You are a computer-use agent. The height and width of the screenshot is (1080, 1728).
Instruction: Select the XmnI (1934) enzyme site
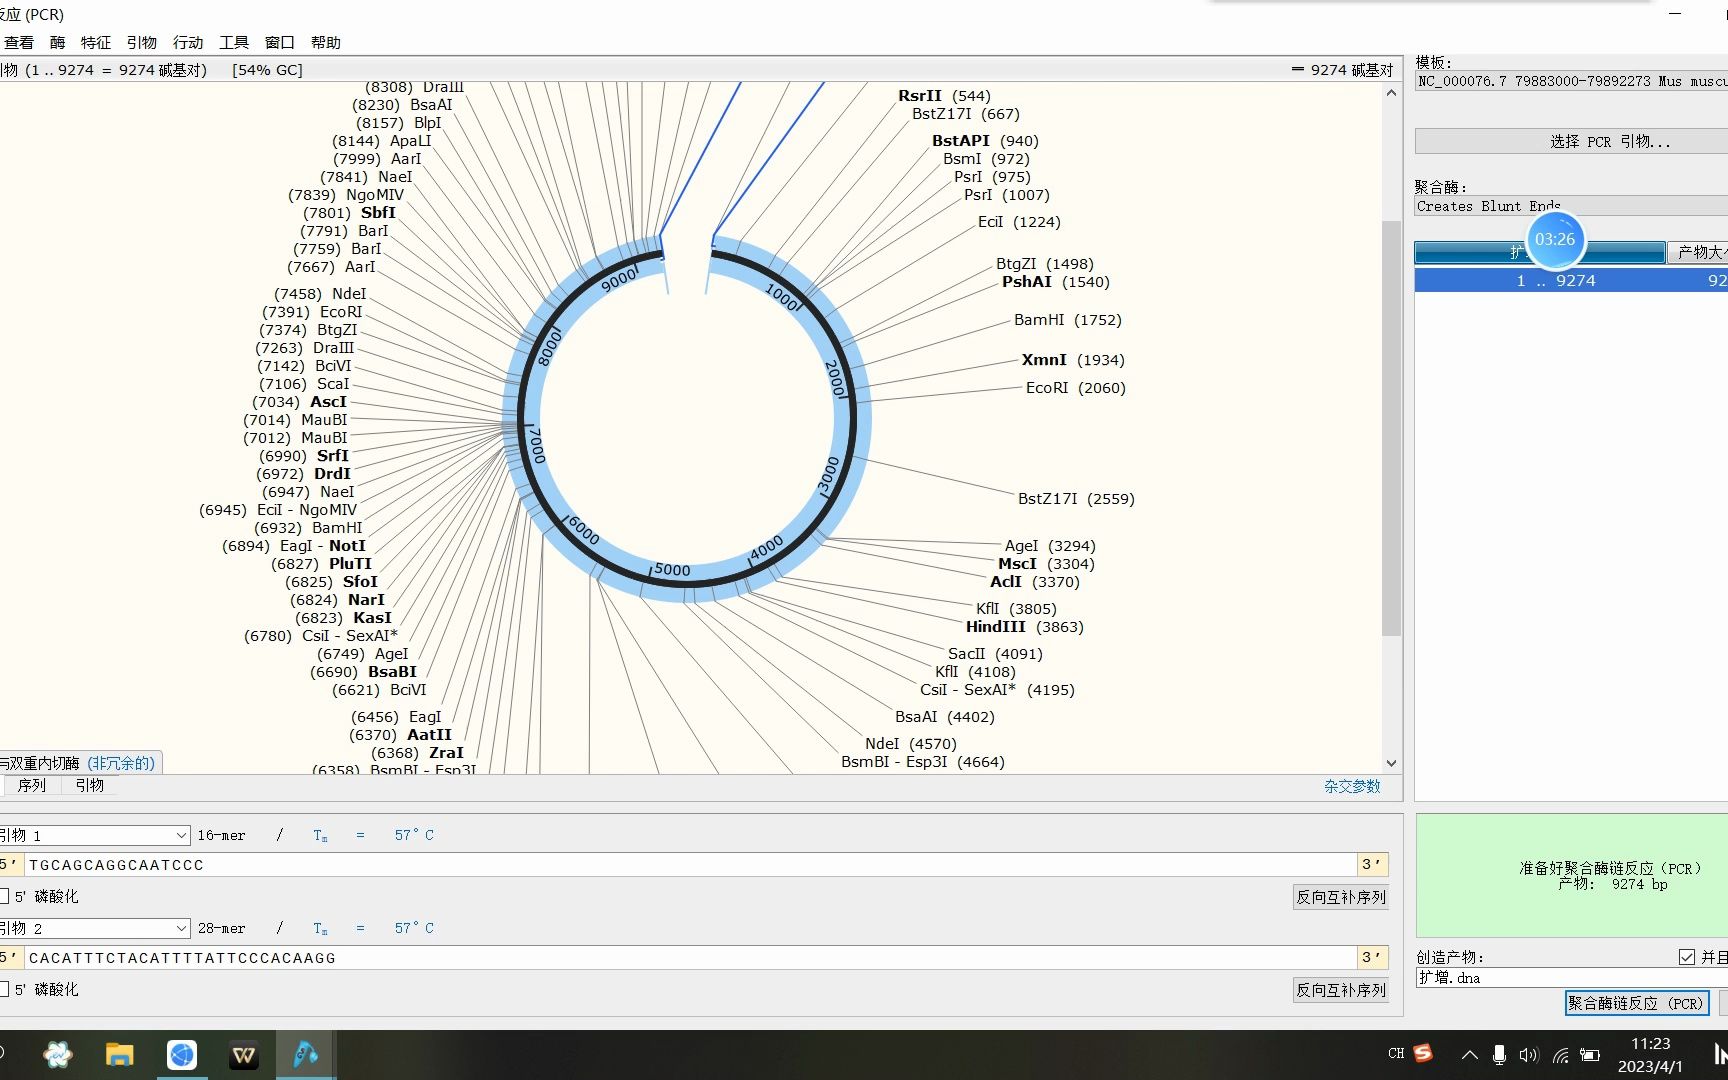1073,360
